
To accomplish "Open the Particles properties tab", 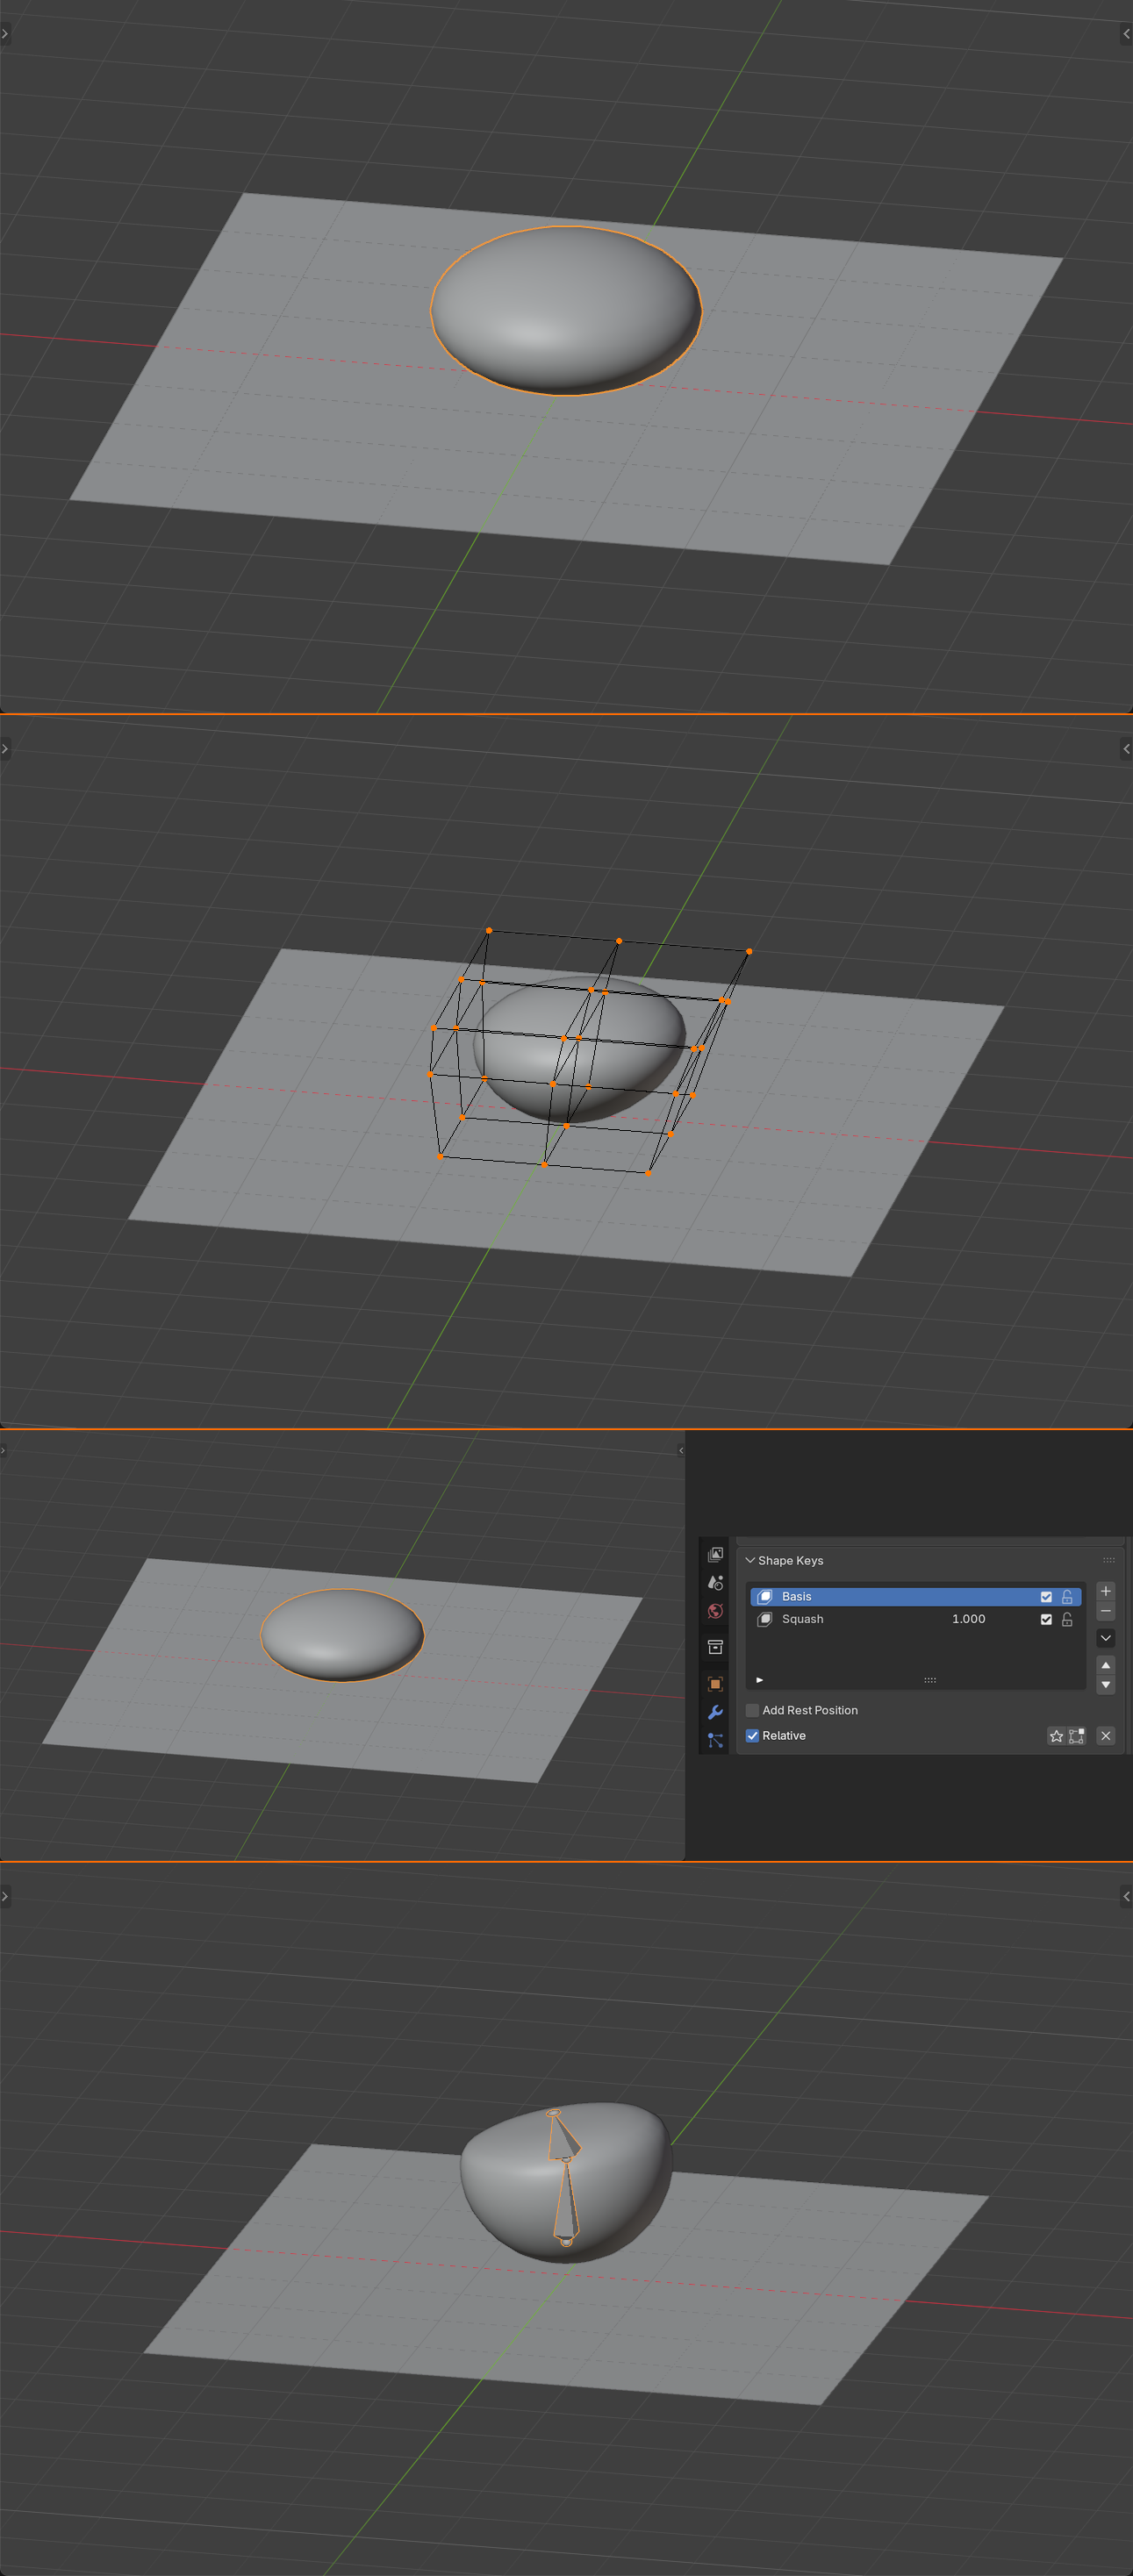I will click(715, 1740).
